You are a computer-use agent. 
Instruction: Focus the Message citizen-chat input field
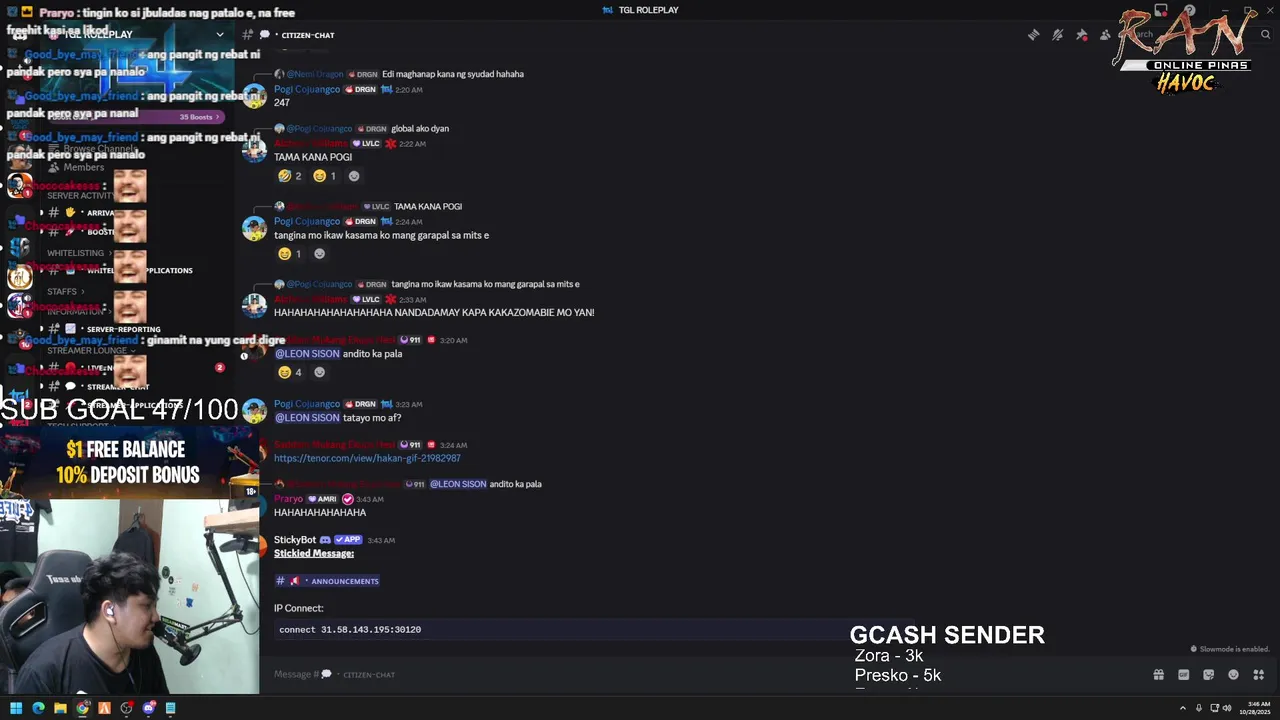(700, 675)
